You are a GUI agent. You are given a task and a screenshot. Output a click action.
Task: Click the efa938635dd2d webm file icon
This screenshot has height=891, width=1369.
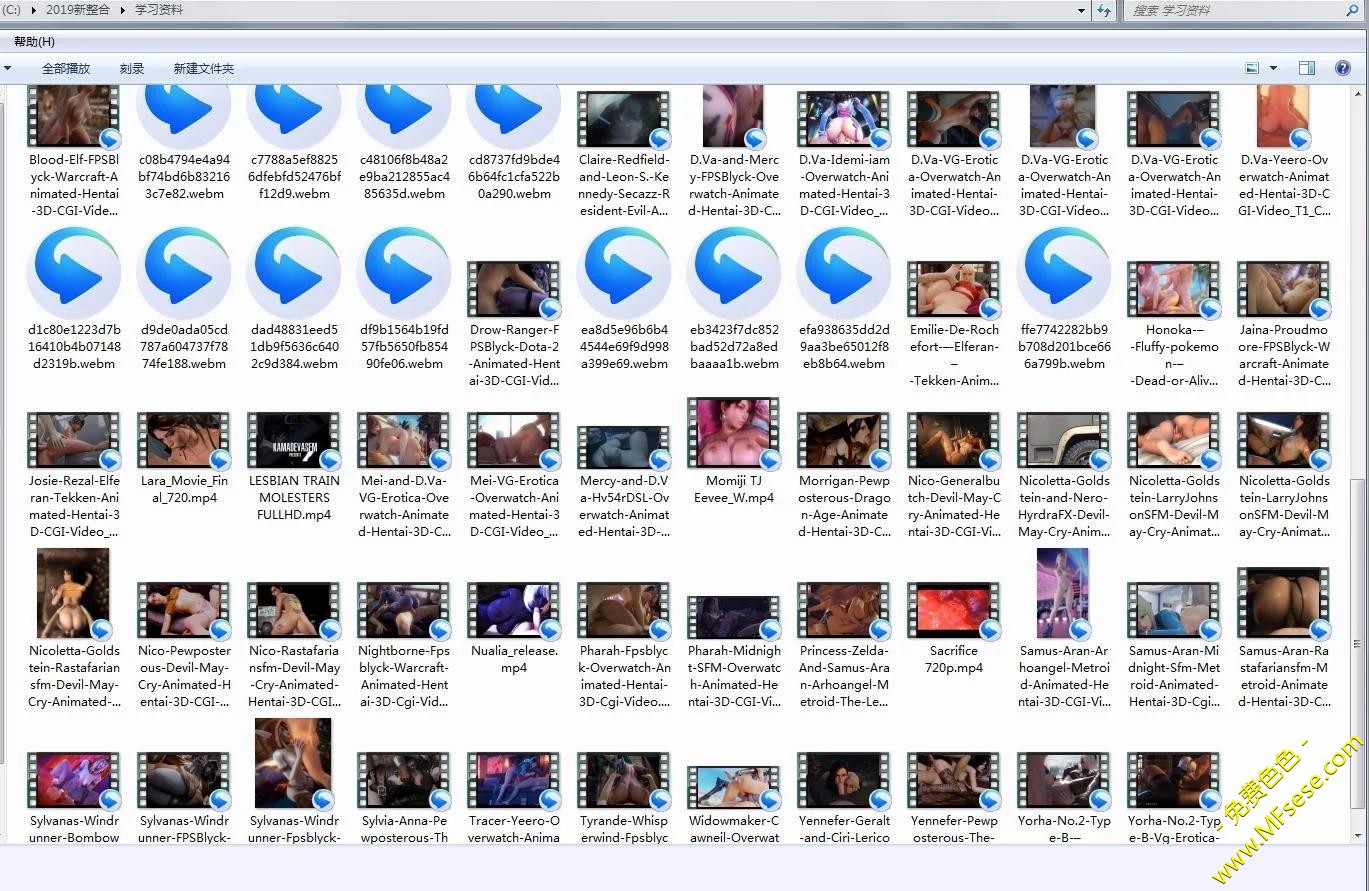pos(843,272)
